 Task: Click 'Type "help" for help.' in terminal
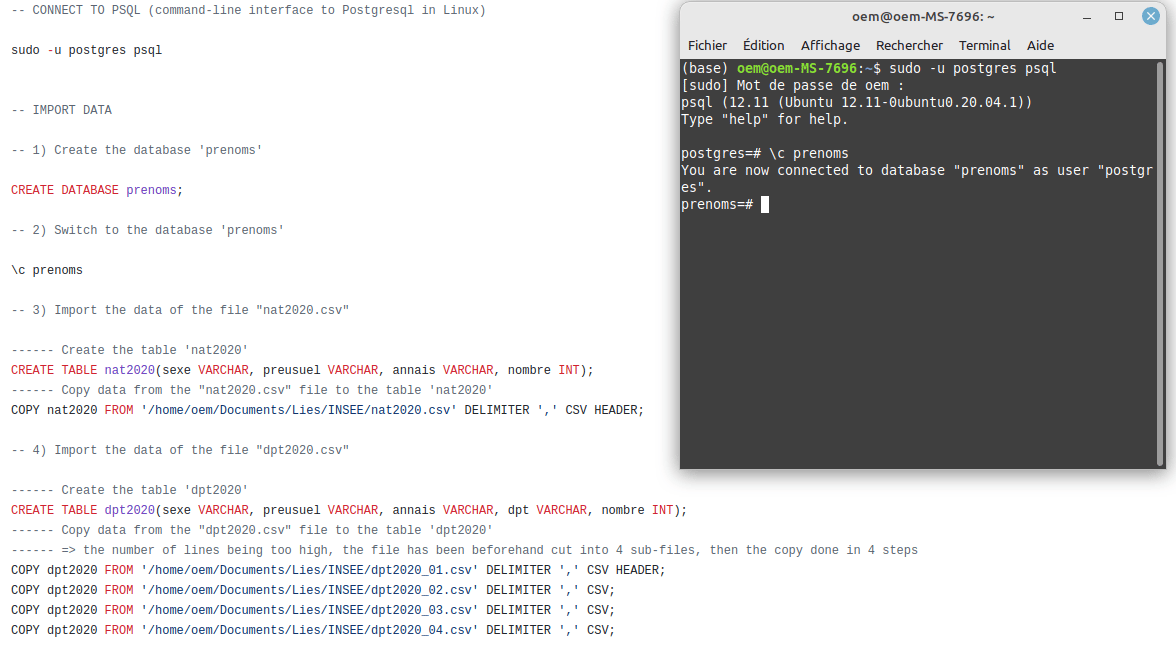764,119
